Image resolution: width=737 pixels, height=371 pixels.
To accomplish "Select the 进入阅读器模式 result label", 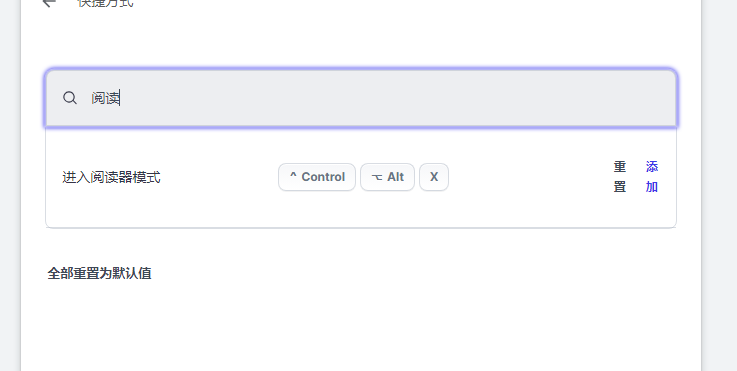I will tap(111, 177).
